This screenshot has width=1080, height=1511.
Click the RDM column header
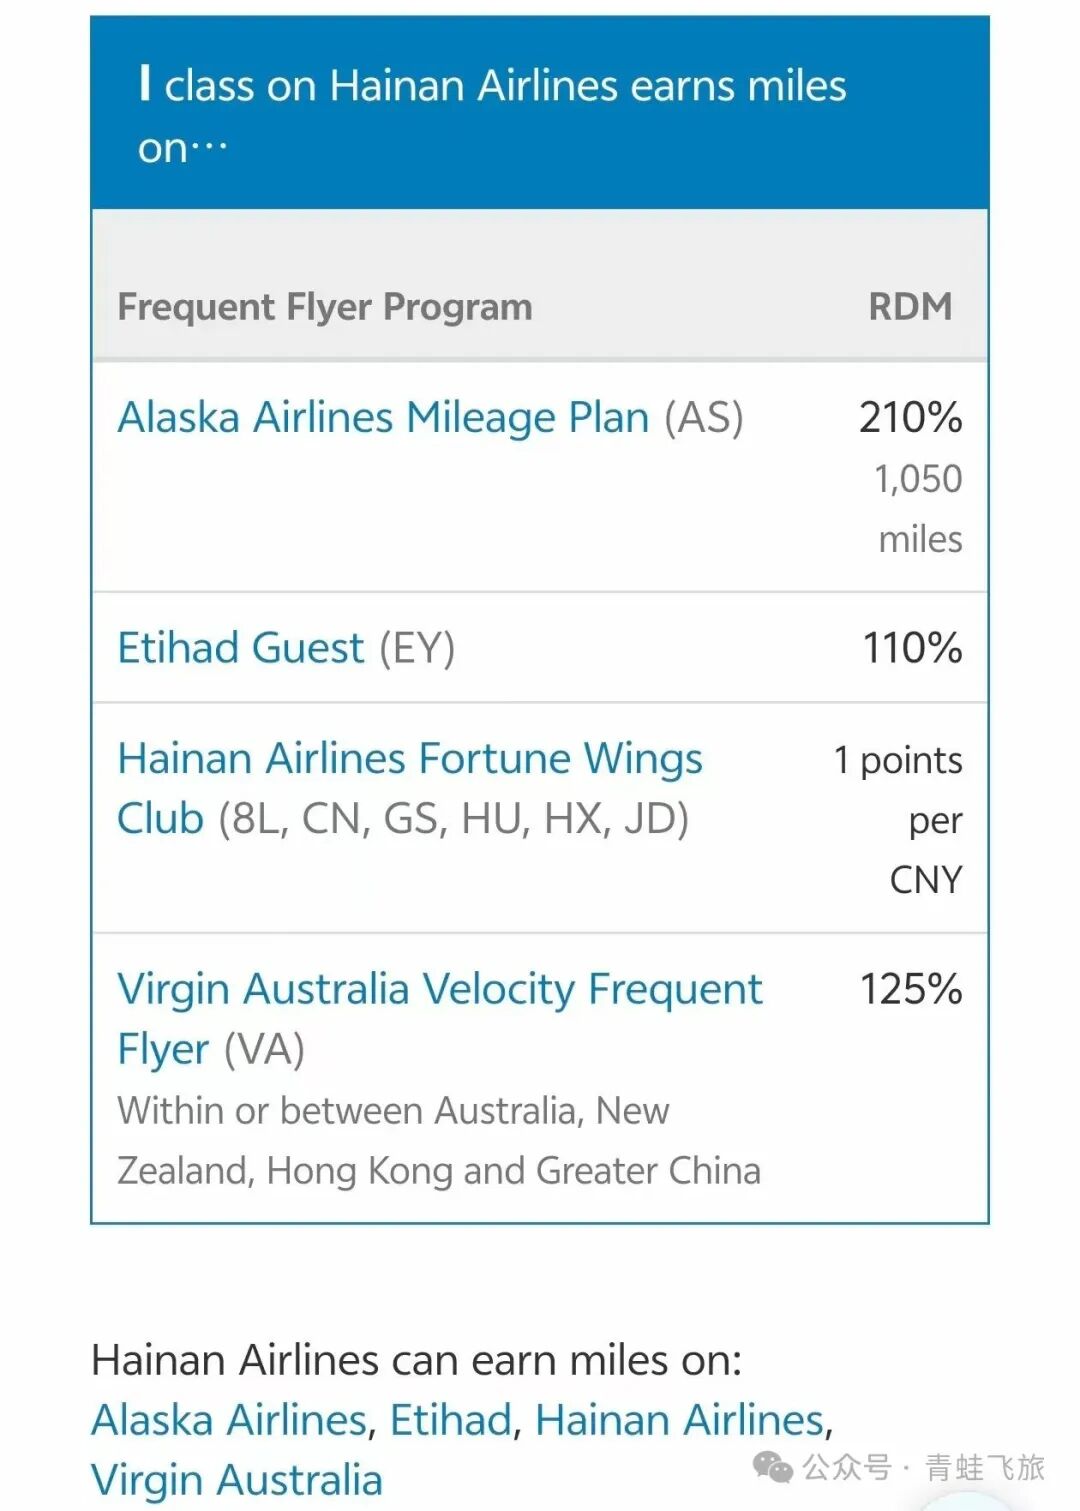click(x=909, y=307)
